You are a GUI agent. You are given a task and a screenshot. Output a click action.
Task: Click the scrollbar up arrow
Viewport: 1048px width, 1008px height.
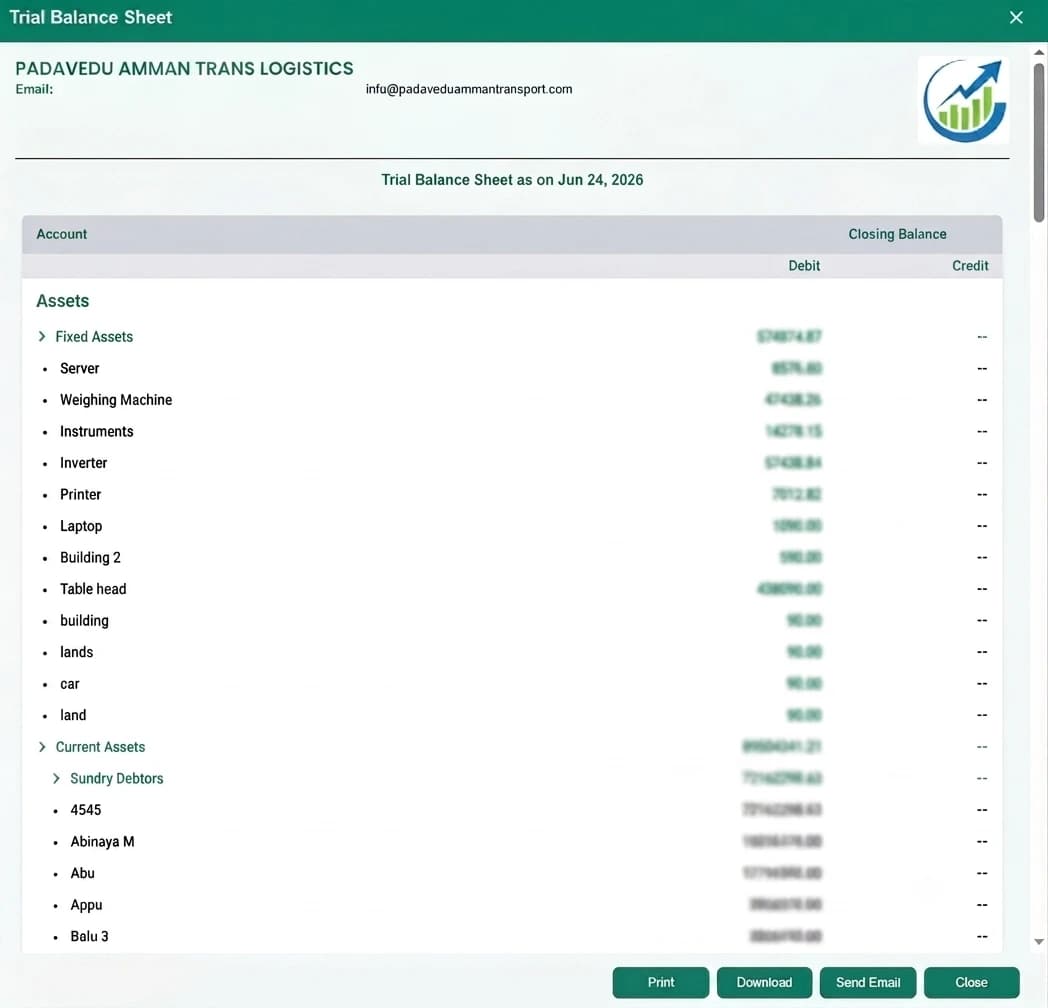coord(1039,52)
